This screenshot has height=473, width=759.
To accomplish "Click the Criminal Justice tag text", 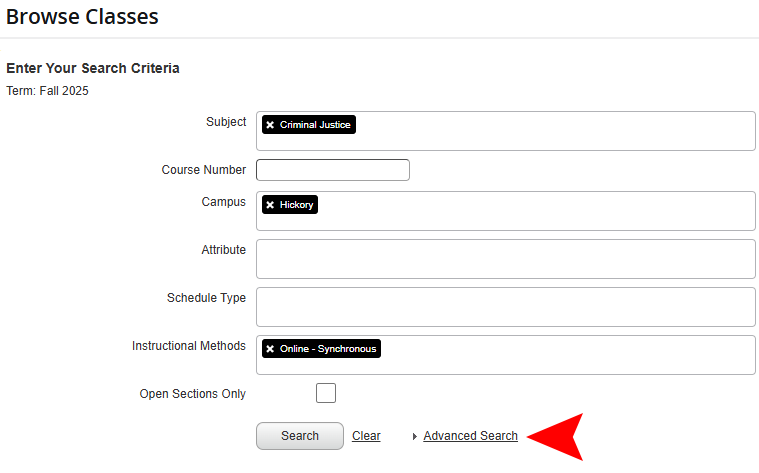I will 315,125.
